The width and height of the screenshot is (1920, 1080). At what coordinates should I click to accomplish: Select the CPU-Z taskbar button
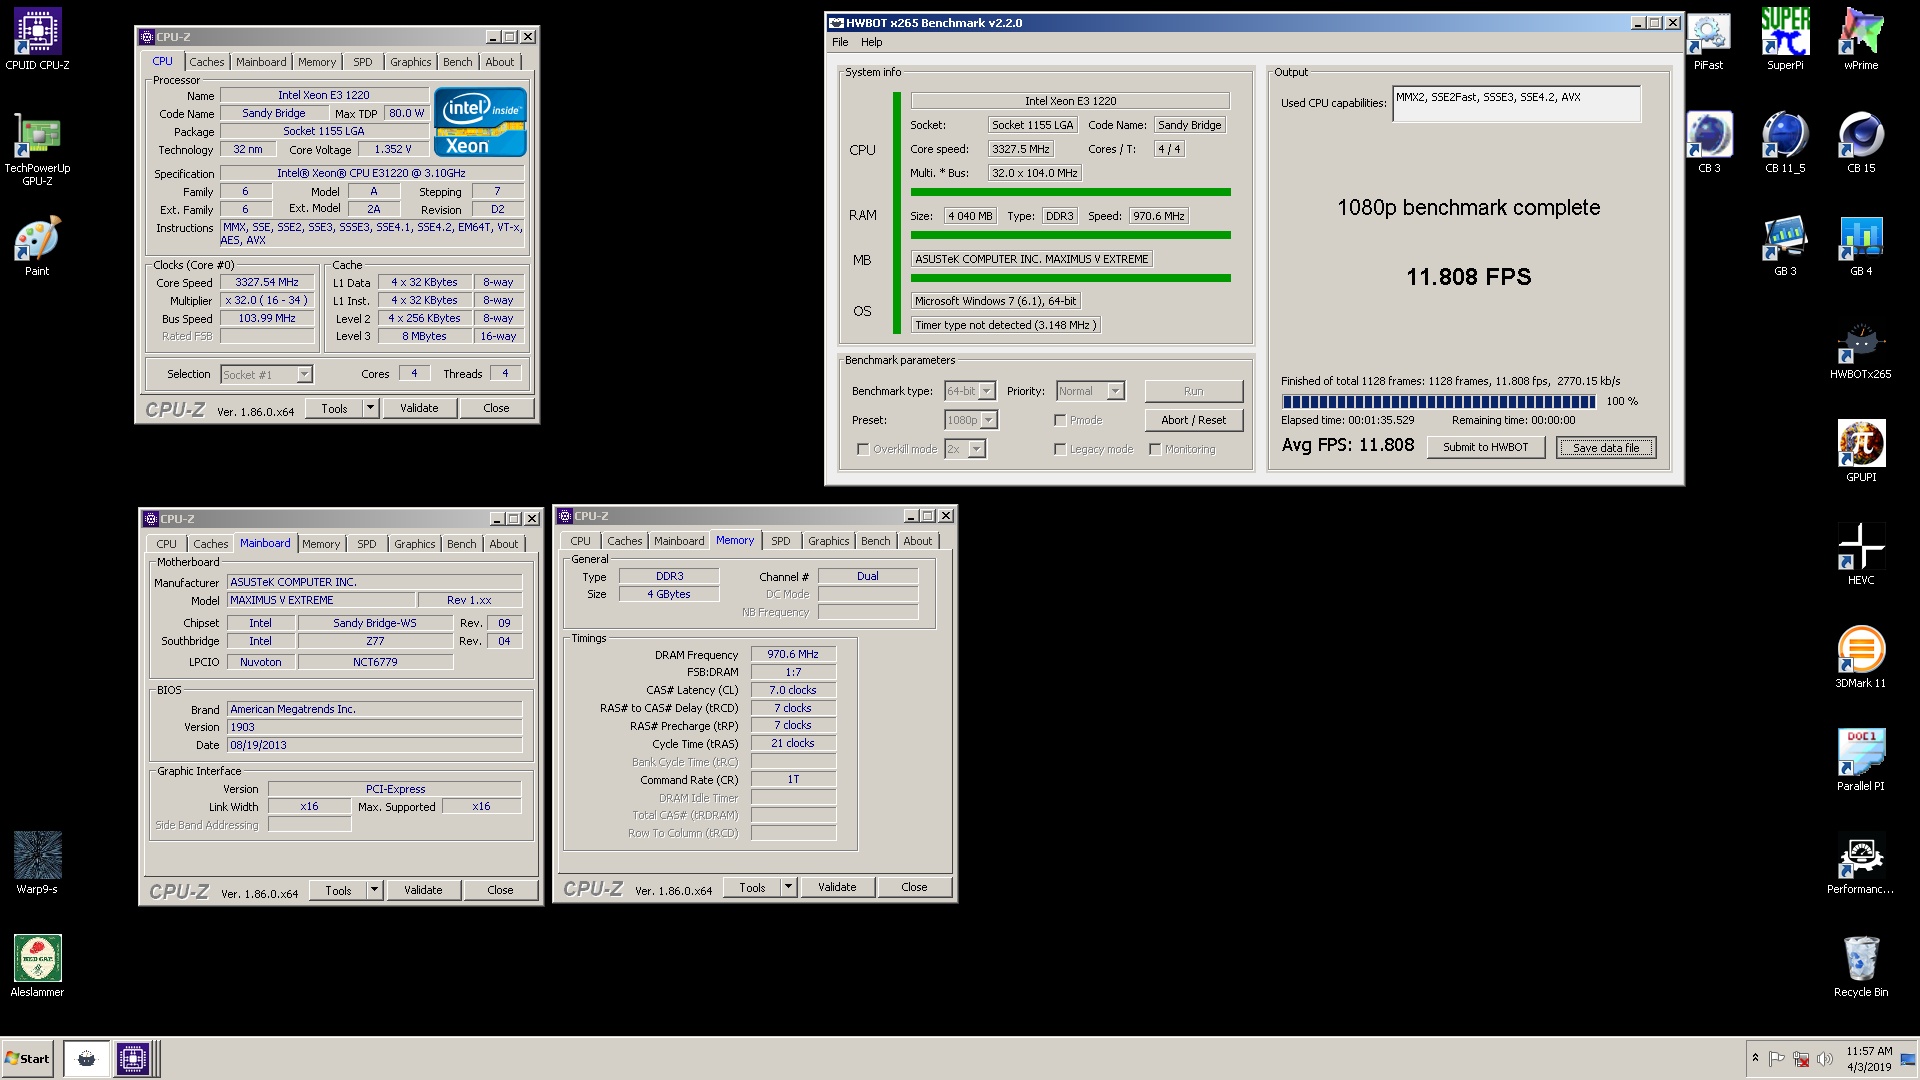click(x=132, y=1059)
